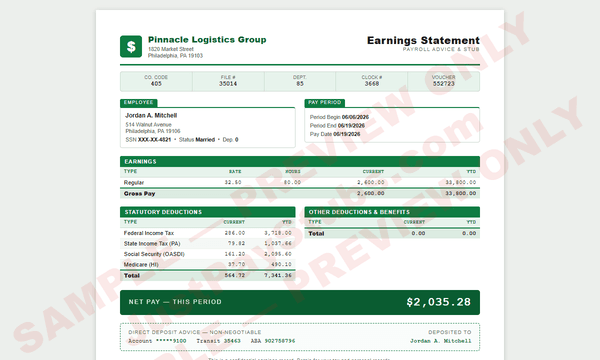Click the State Income Tax YTD 1,037.66
This screenshot has width=600, height=360.
coord(278,243)
